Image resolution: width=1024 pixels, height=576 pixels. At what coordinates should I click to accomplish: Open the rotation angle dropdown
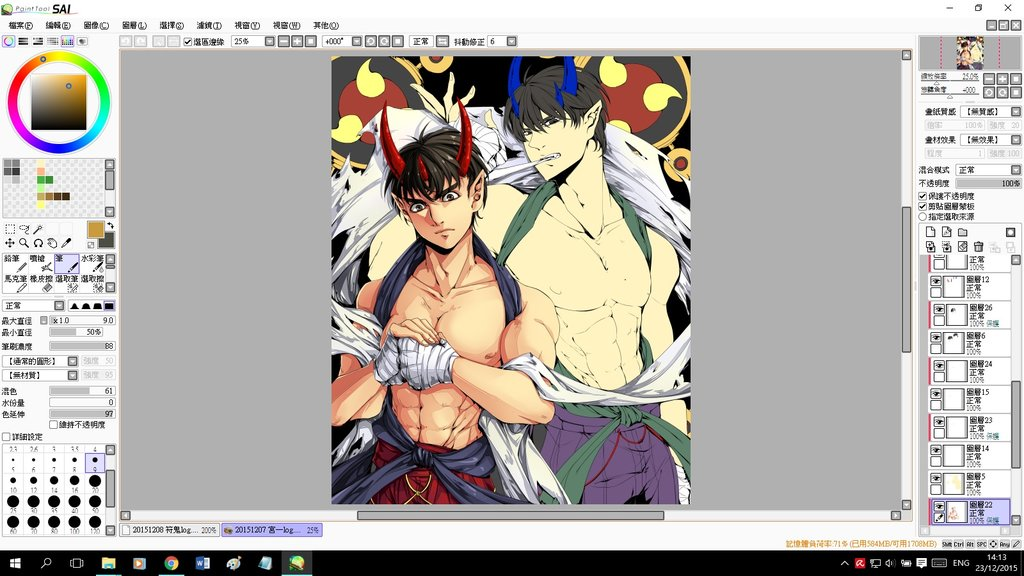tap(357, 41)
